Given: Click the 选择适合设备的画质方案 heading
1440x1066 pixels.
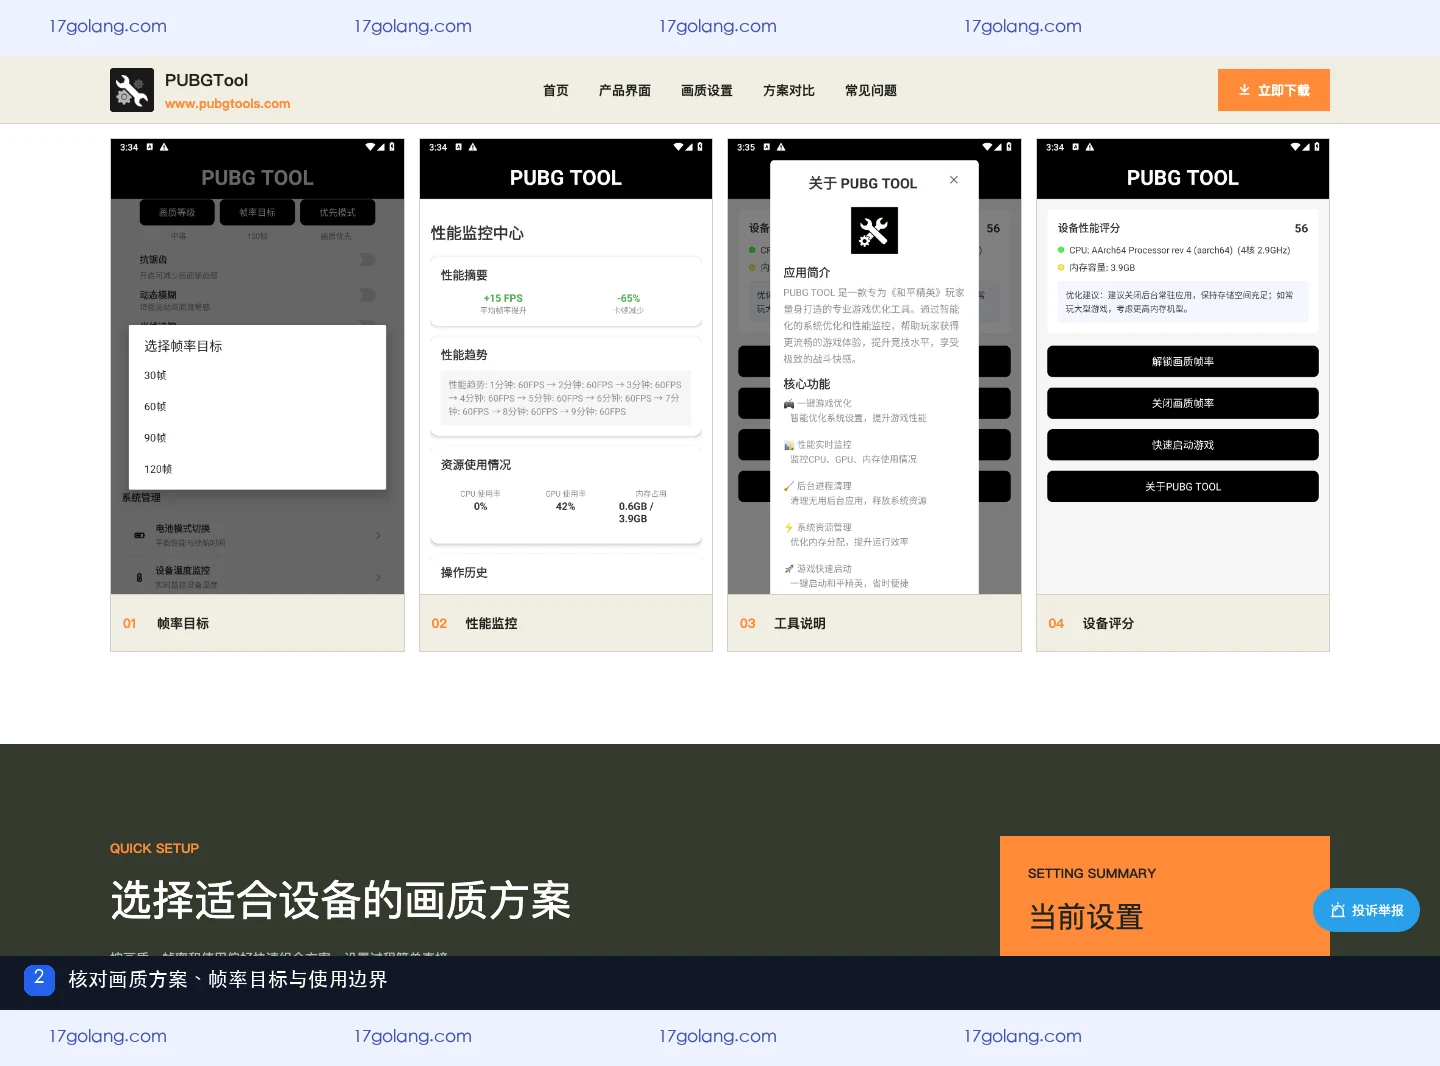Looking at the screenshot, I should point(341,900).
